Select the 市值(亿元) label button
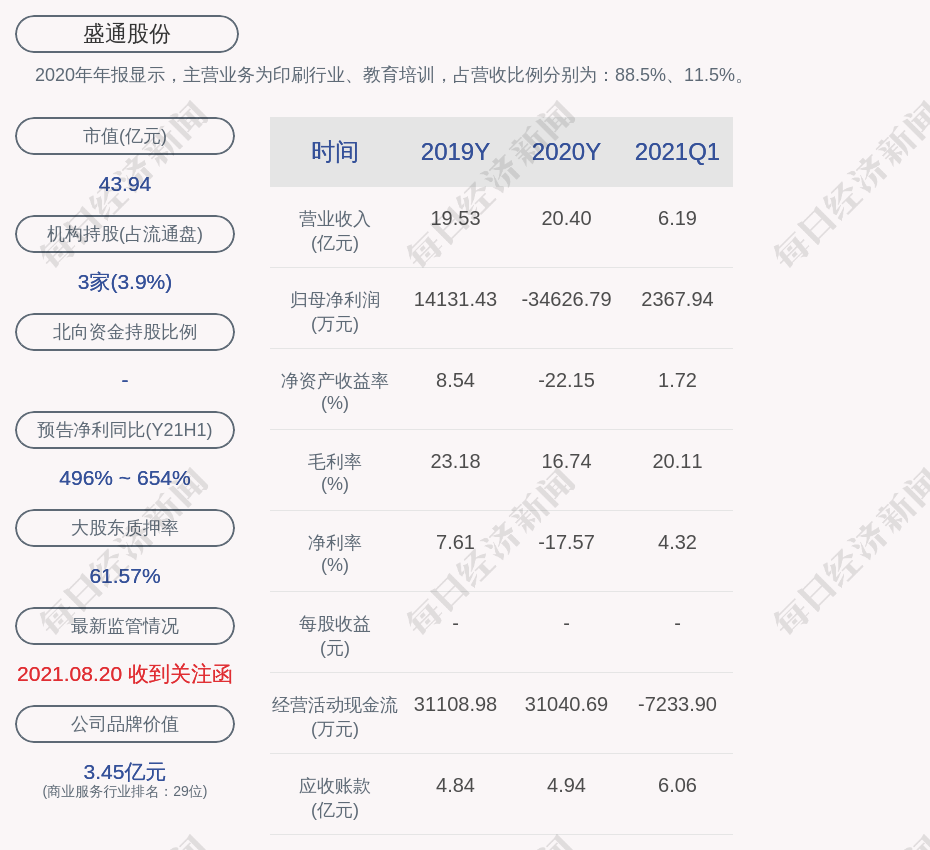This screenshot has width=930, height=850. pos(125,136)
